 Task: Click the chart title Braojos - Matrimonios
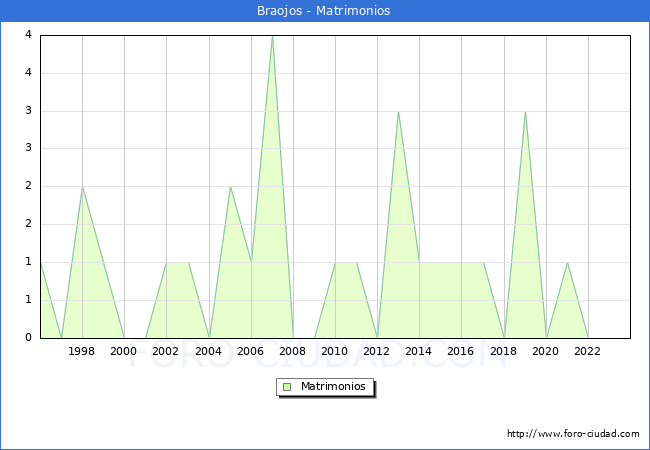point(323,10)
